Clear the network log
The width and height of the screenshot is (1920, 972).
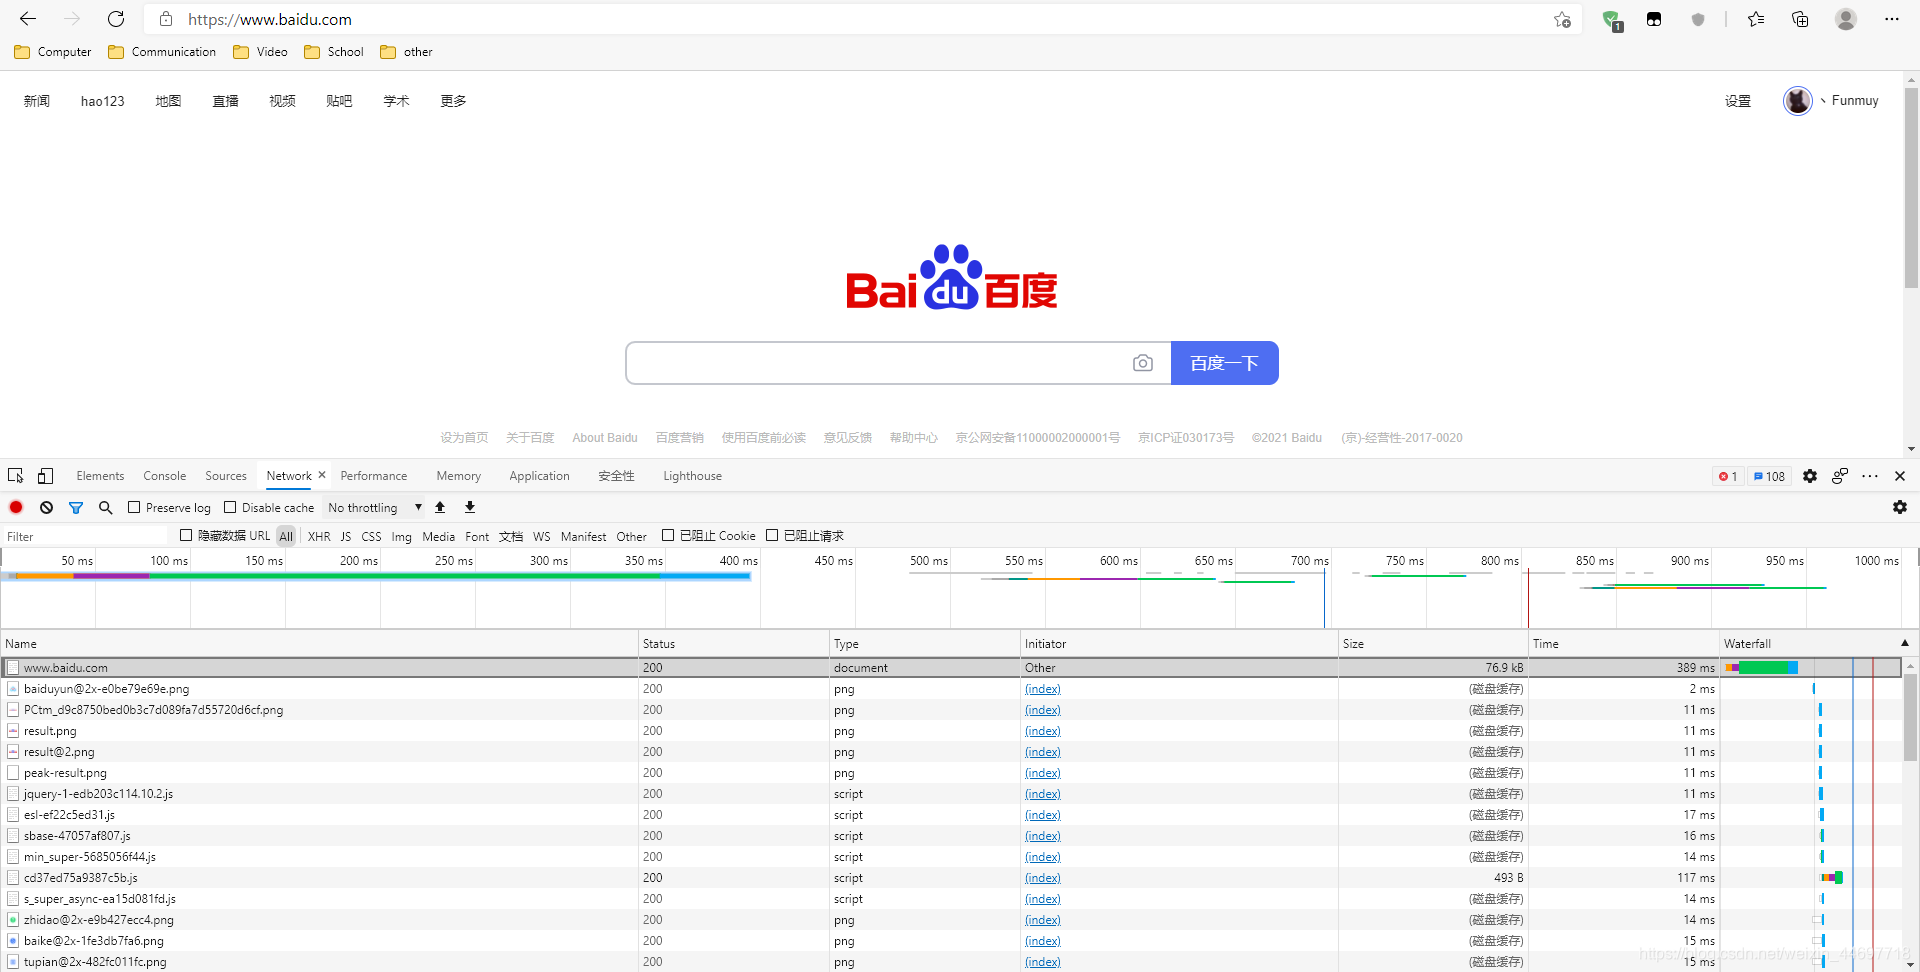click(46, 507)
